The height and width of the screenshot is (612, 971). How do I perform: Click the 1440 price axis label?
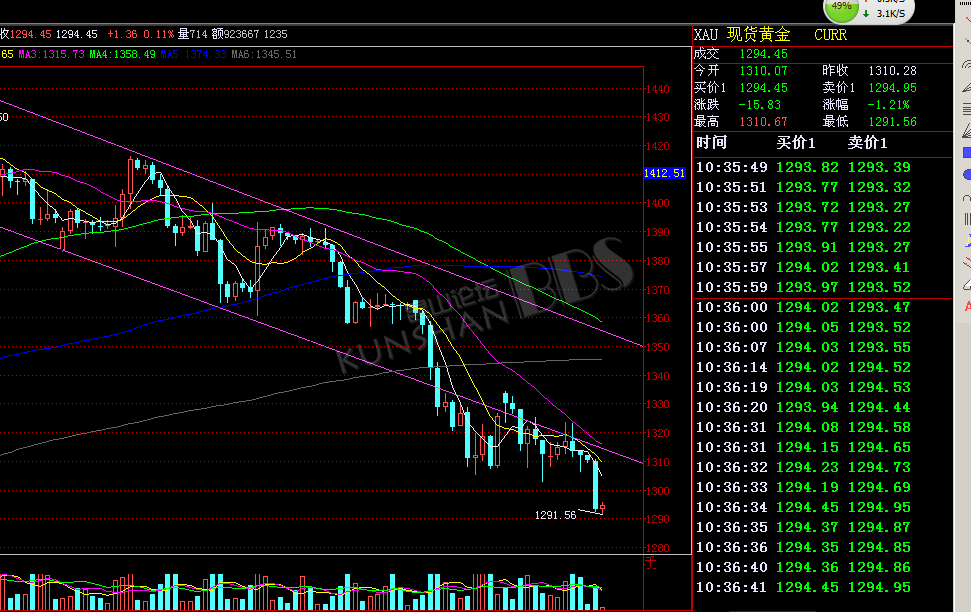coord(658,89)
